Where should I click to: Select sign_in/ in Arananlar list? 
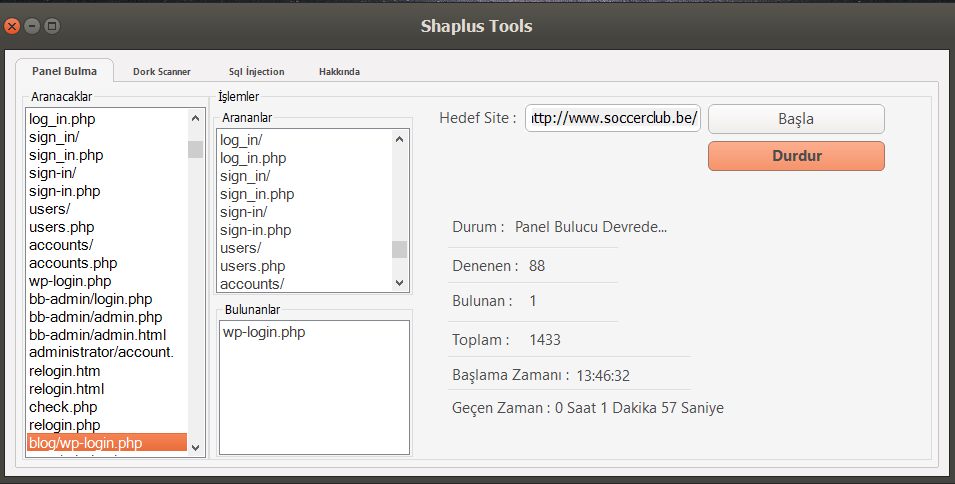[305, 176]
